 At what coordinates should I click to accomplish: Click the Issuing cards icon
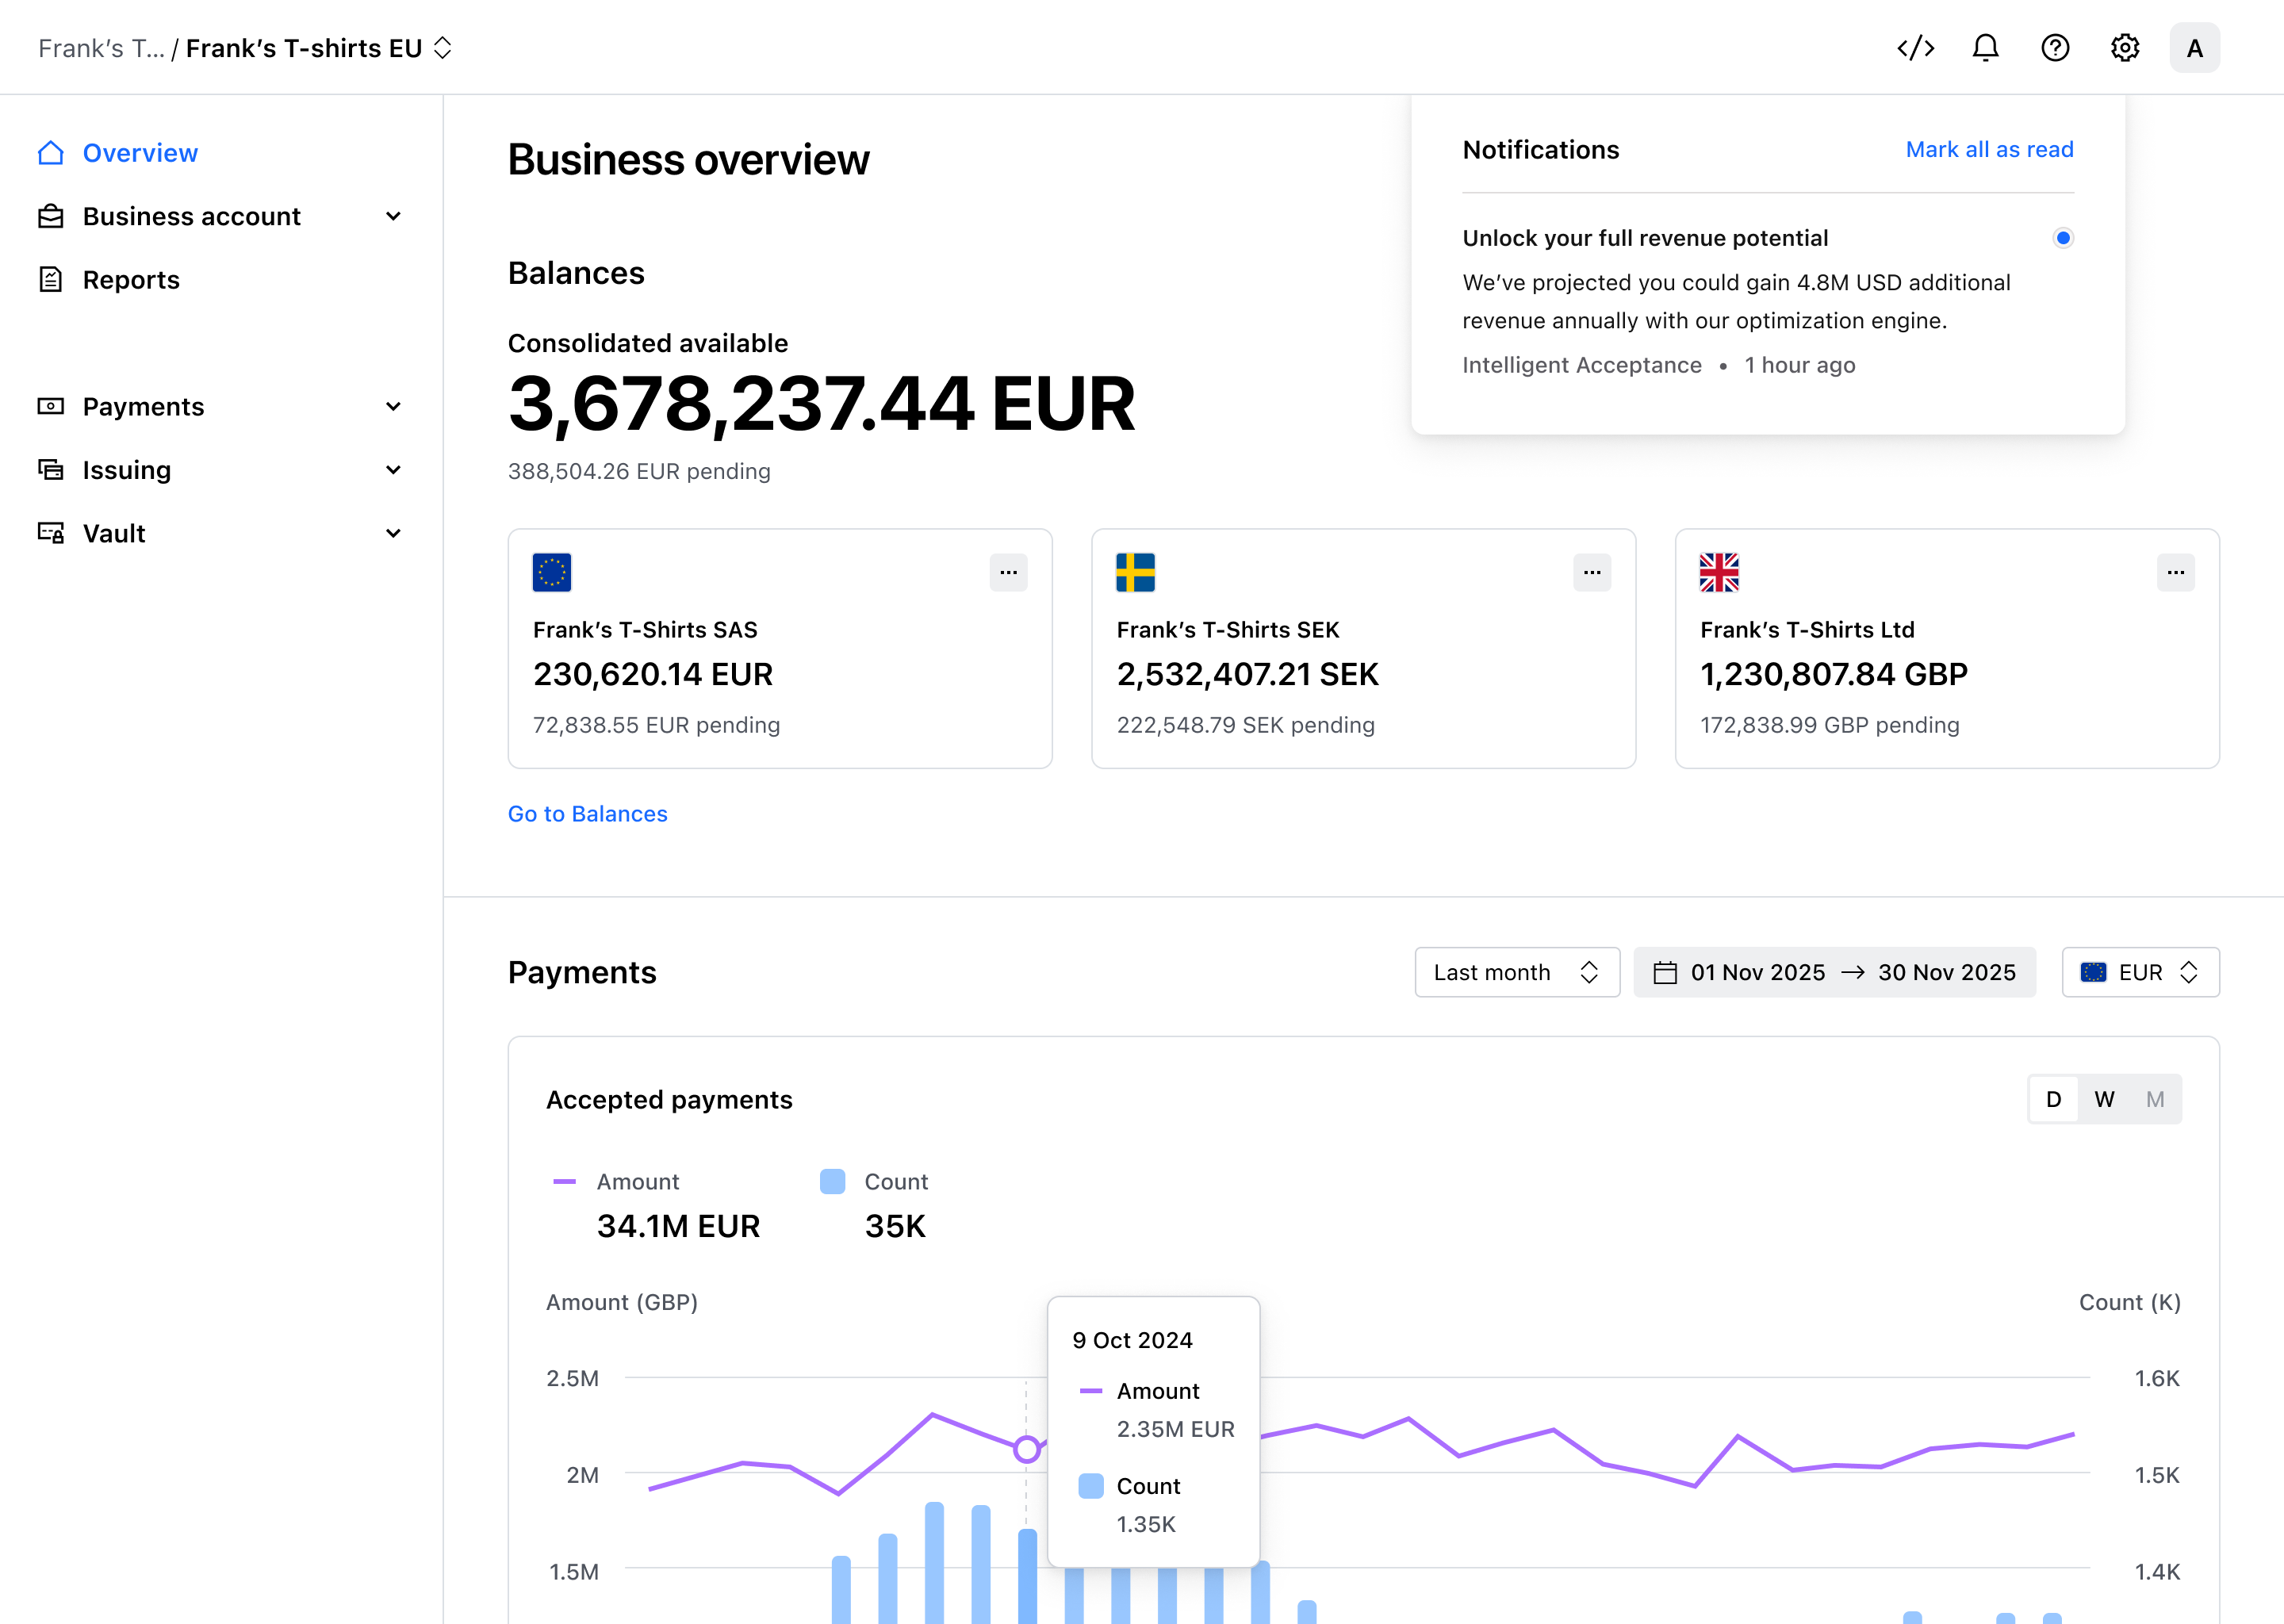[x=51, y=470]
